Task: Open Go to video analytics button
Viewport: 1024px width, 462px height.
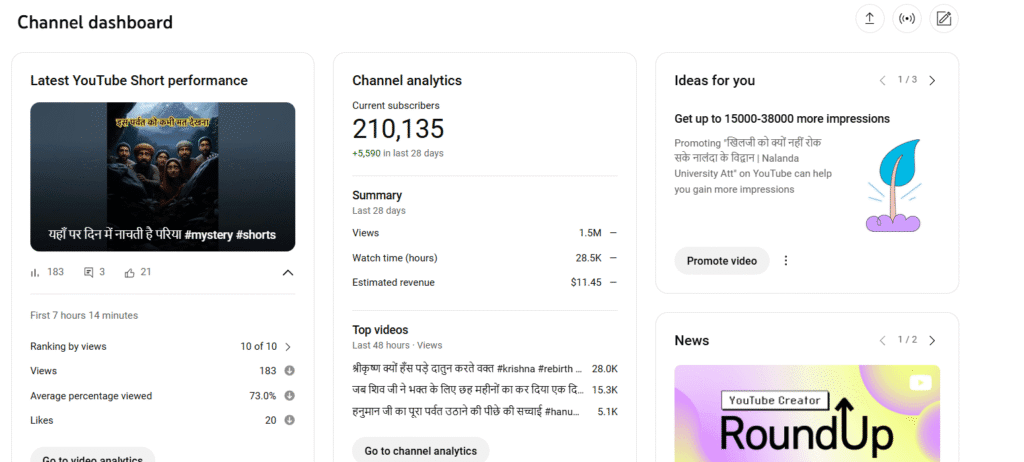Action: click(x=92, y=456)
